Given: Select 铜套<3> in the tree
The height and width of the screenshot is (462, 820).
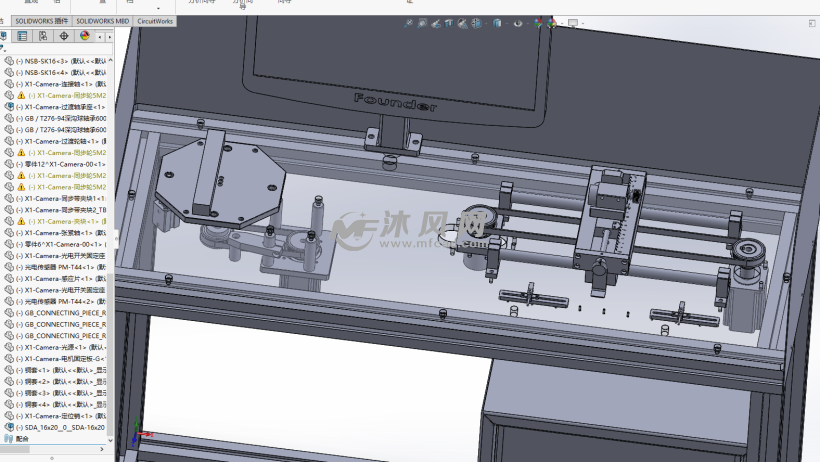Looking at the screenshot, I should 61,393.
